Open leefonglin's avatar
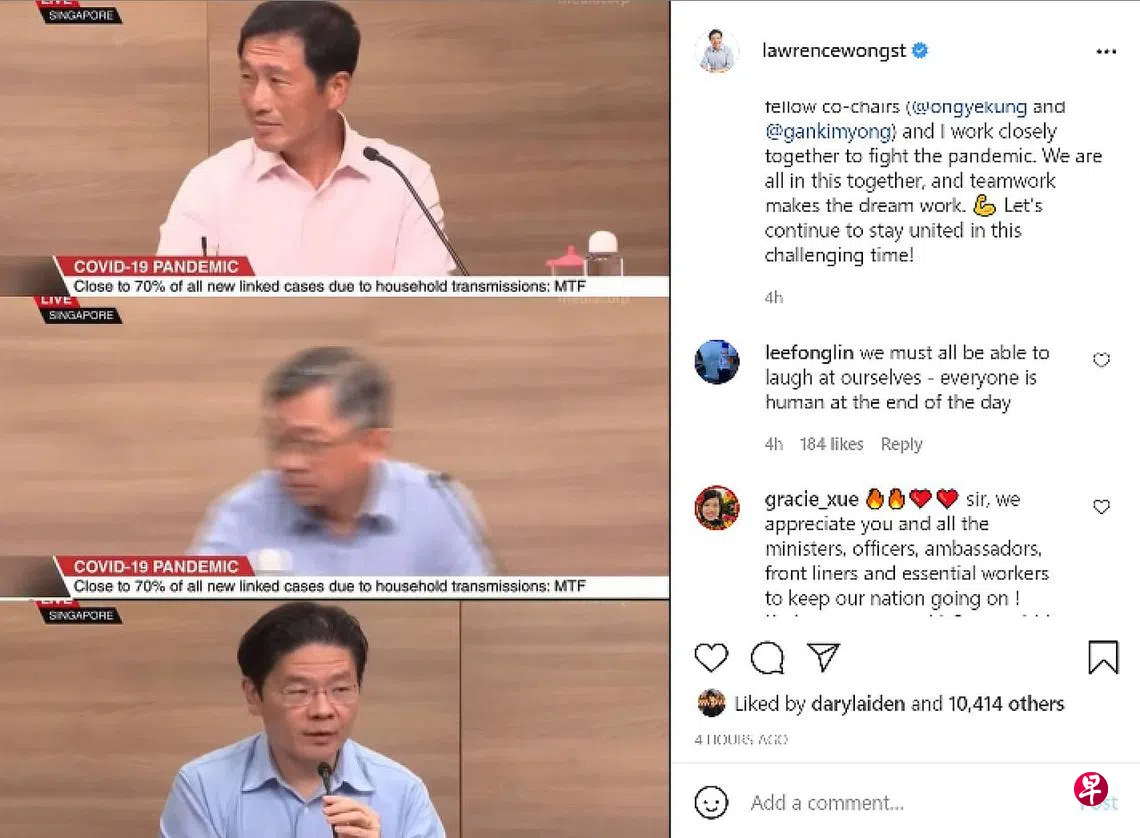Screen dimensions: 1140x838 [717, 361]
